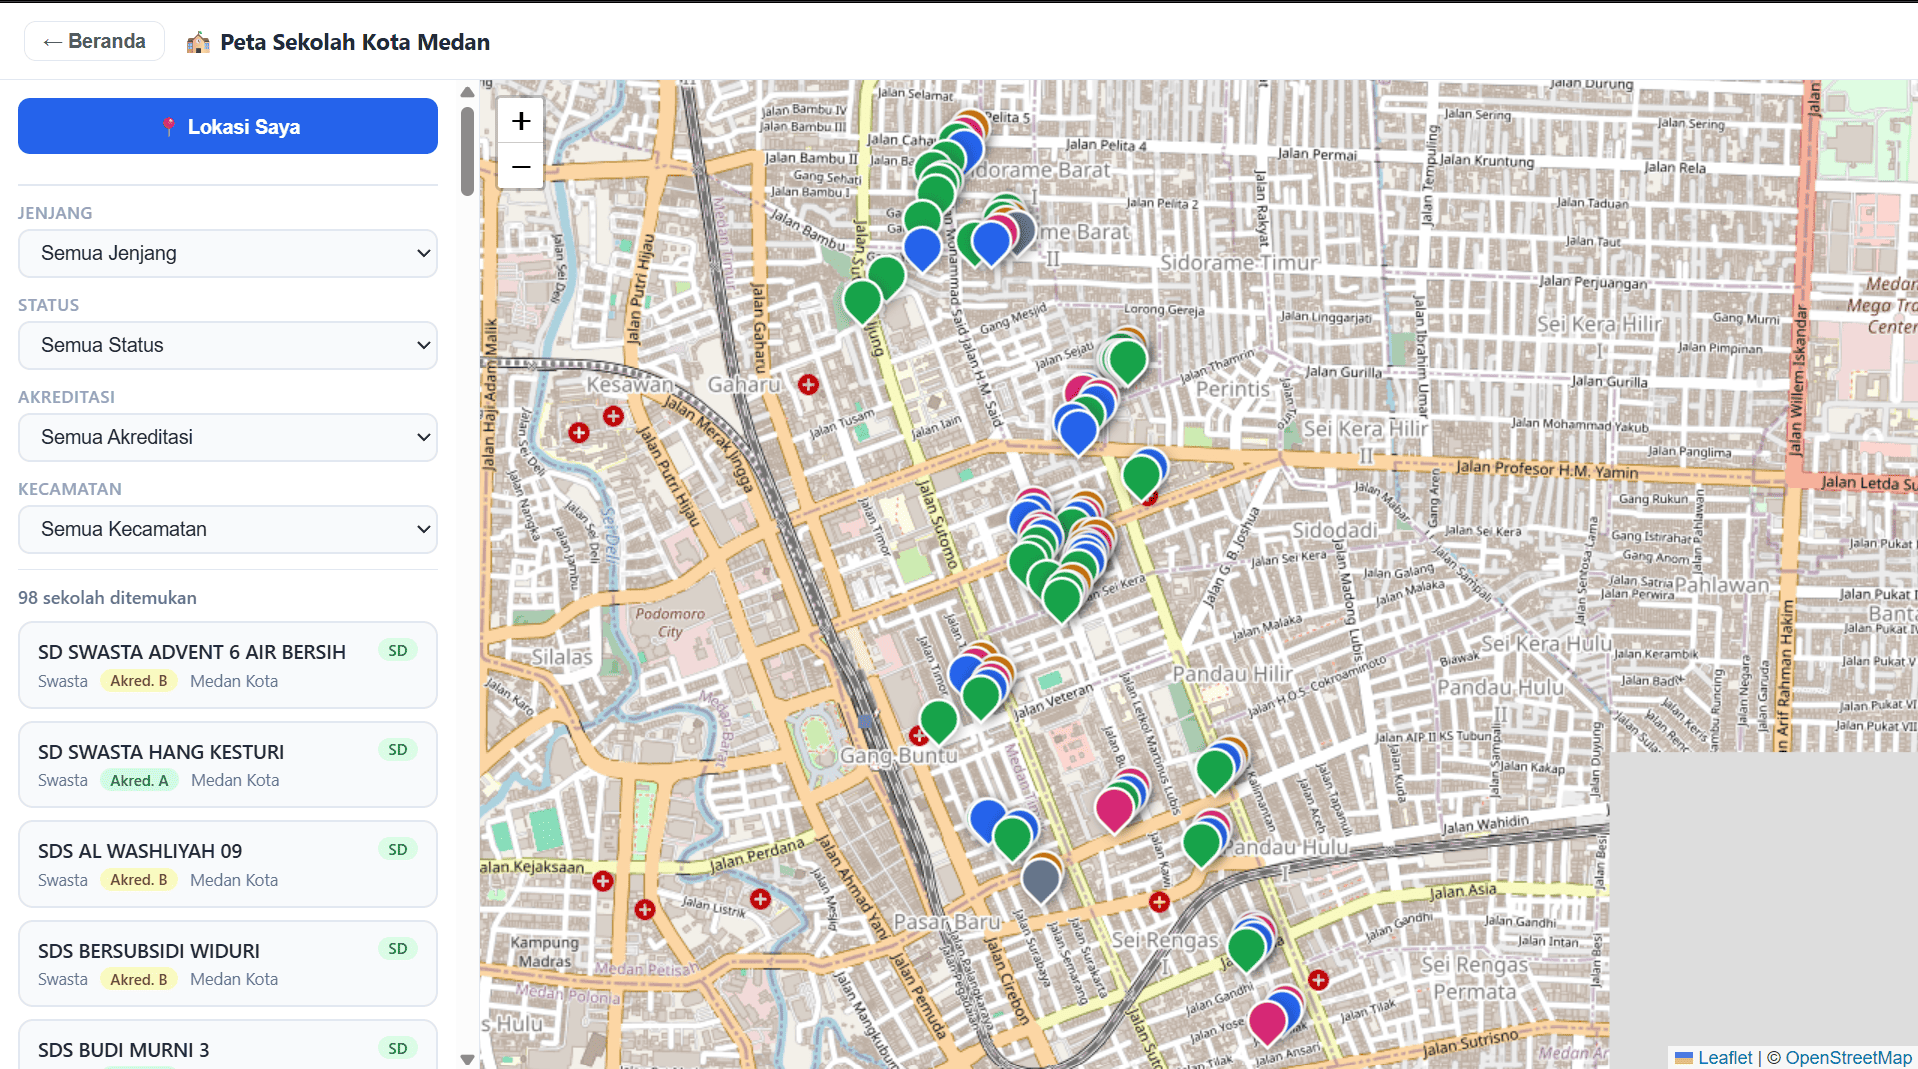
Task: Click the large blue marker left of Perintis
Action: [1078, 431]
